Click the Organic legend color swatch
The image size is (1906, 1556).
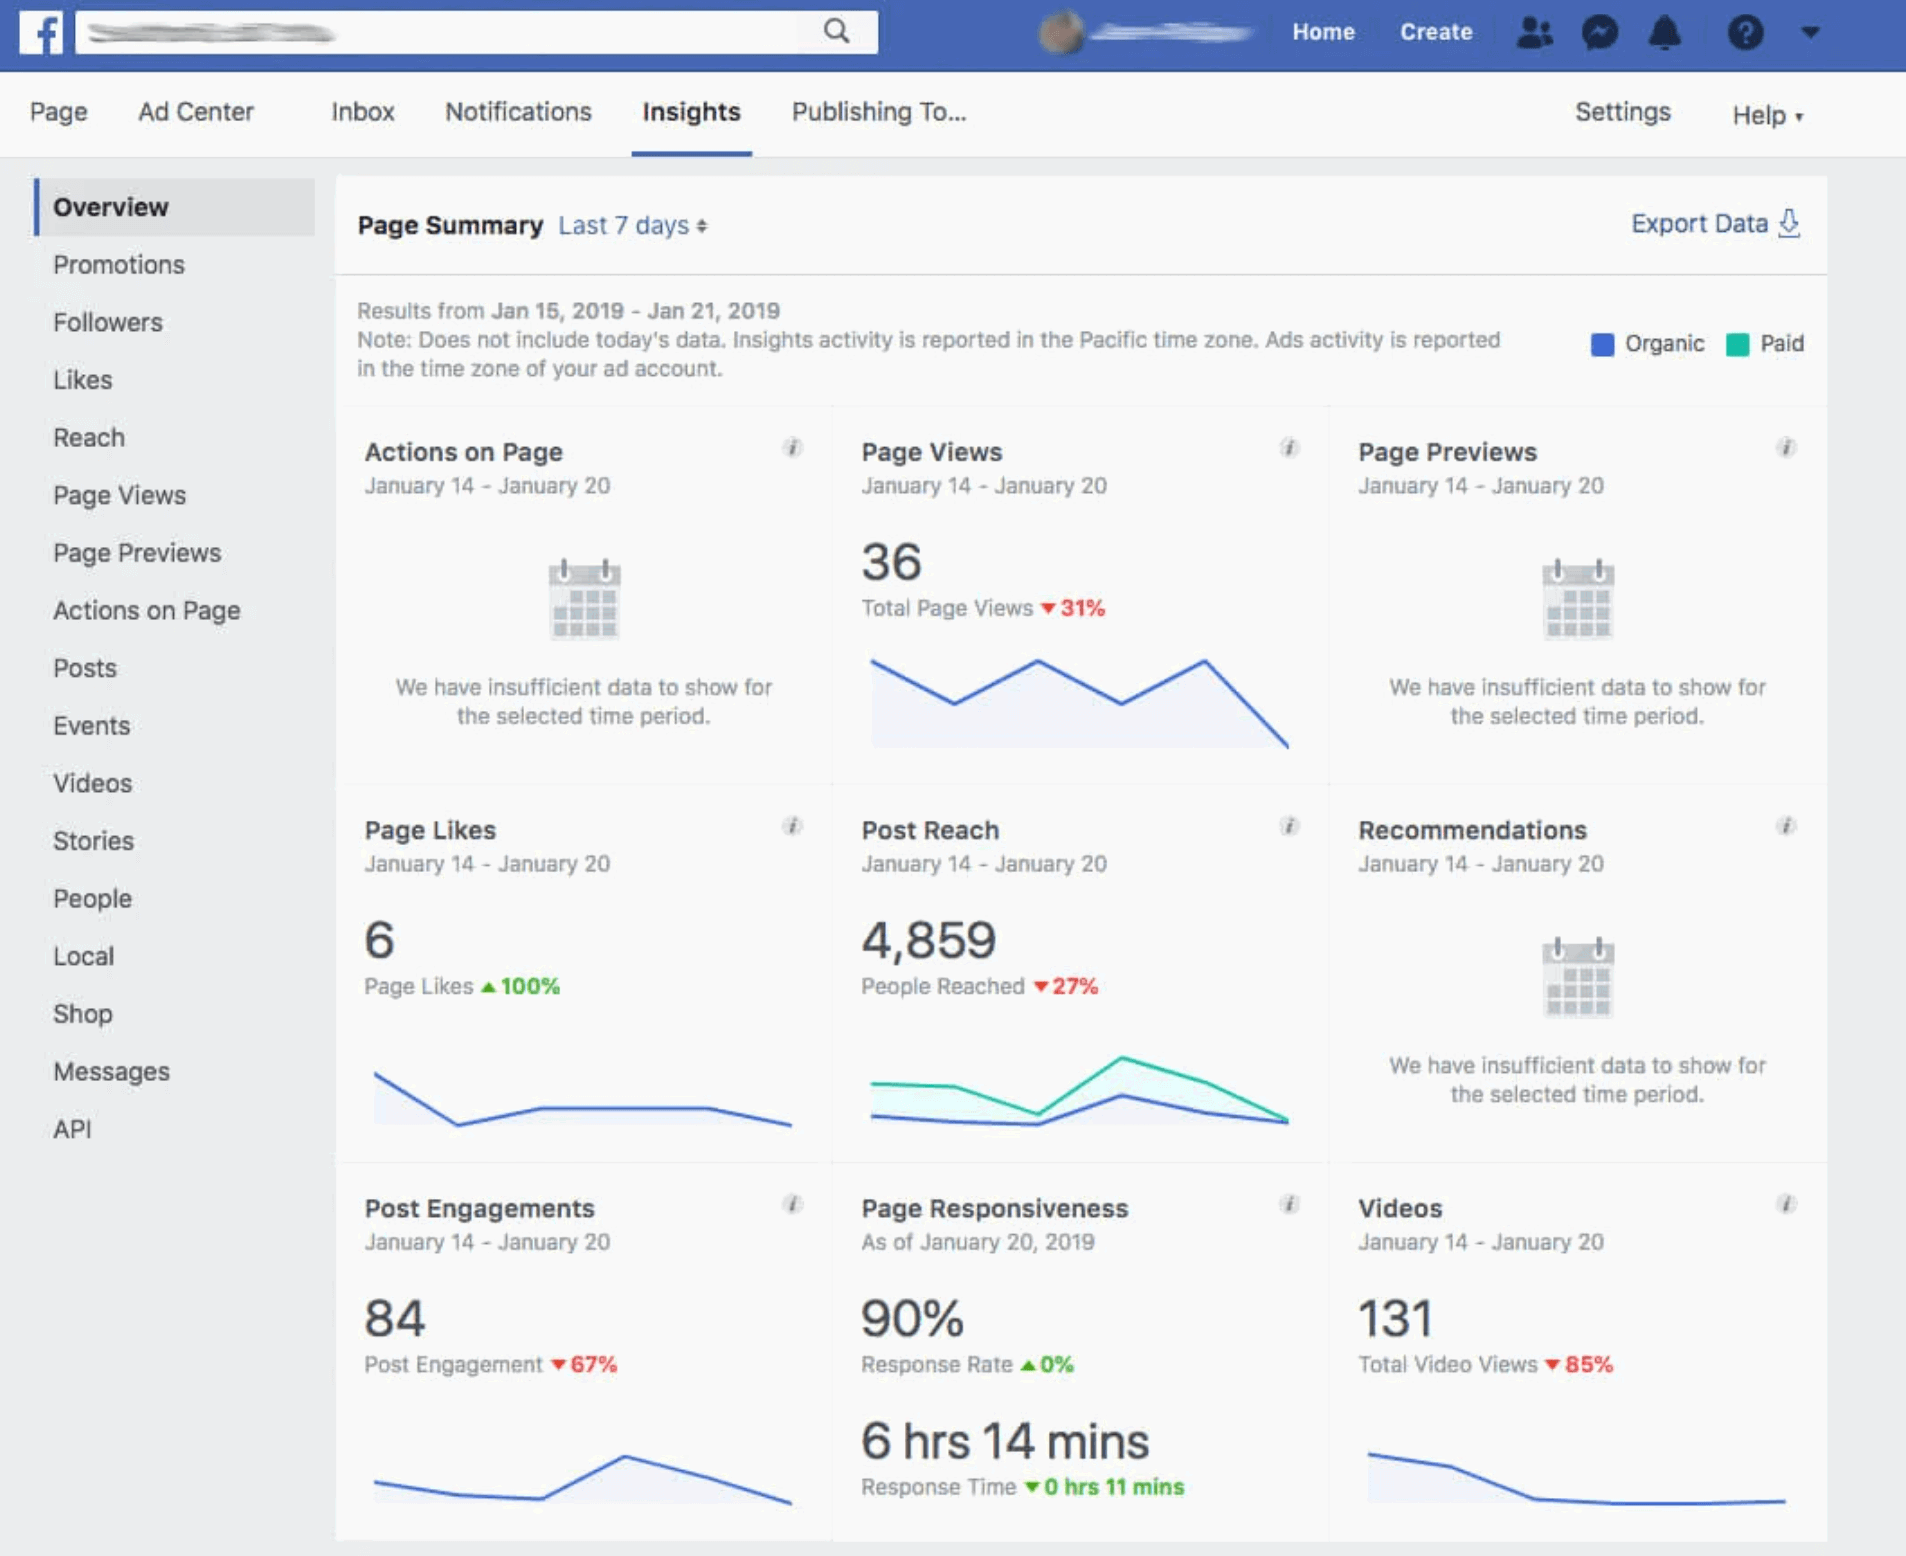(x=1602, y=344)
